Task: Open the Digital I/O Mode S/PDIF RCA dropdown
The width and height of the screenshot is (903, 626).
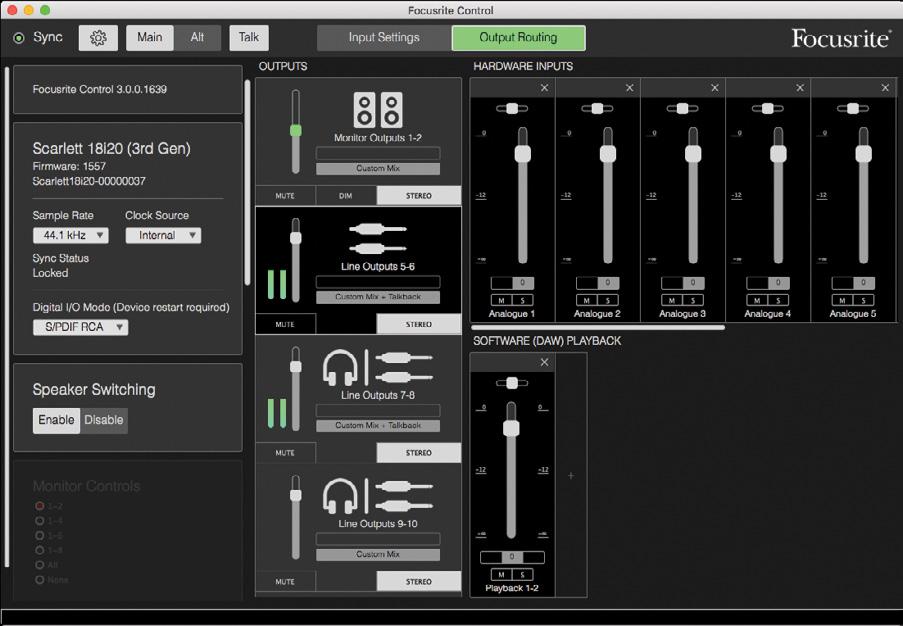Action: pos(81,327)
